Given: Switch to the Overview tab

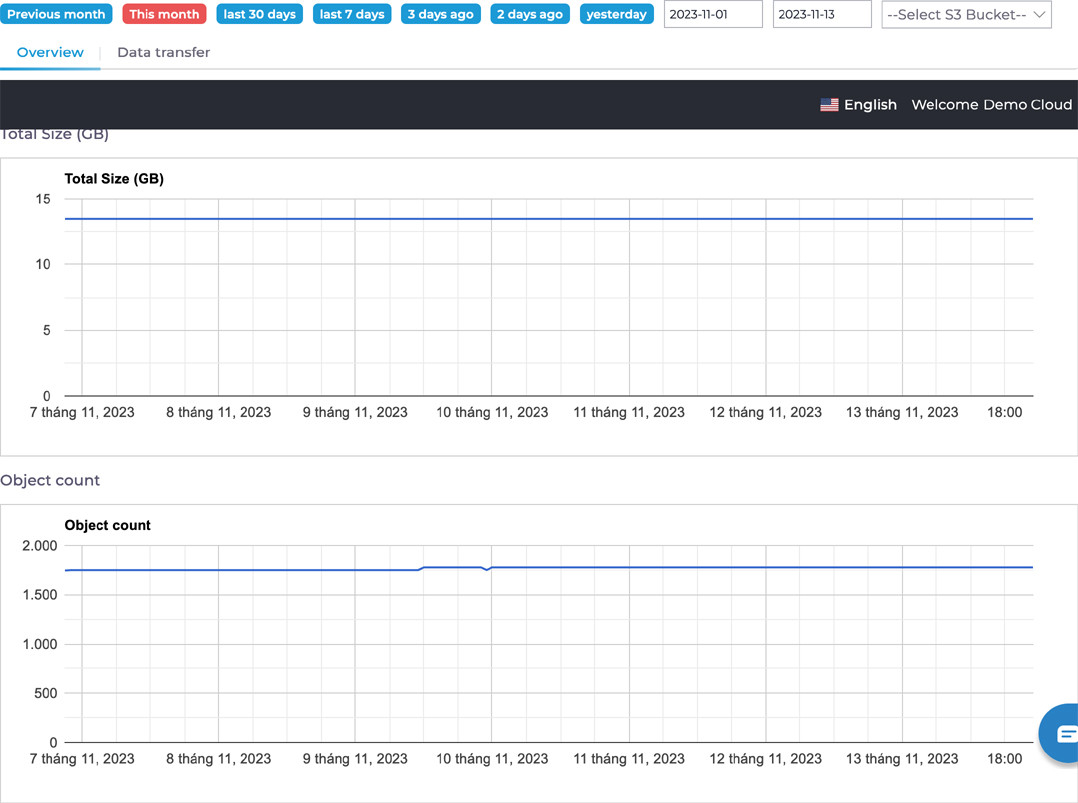Looking at the screenshot, I should [50, 52].
